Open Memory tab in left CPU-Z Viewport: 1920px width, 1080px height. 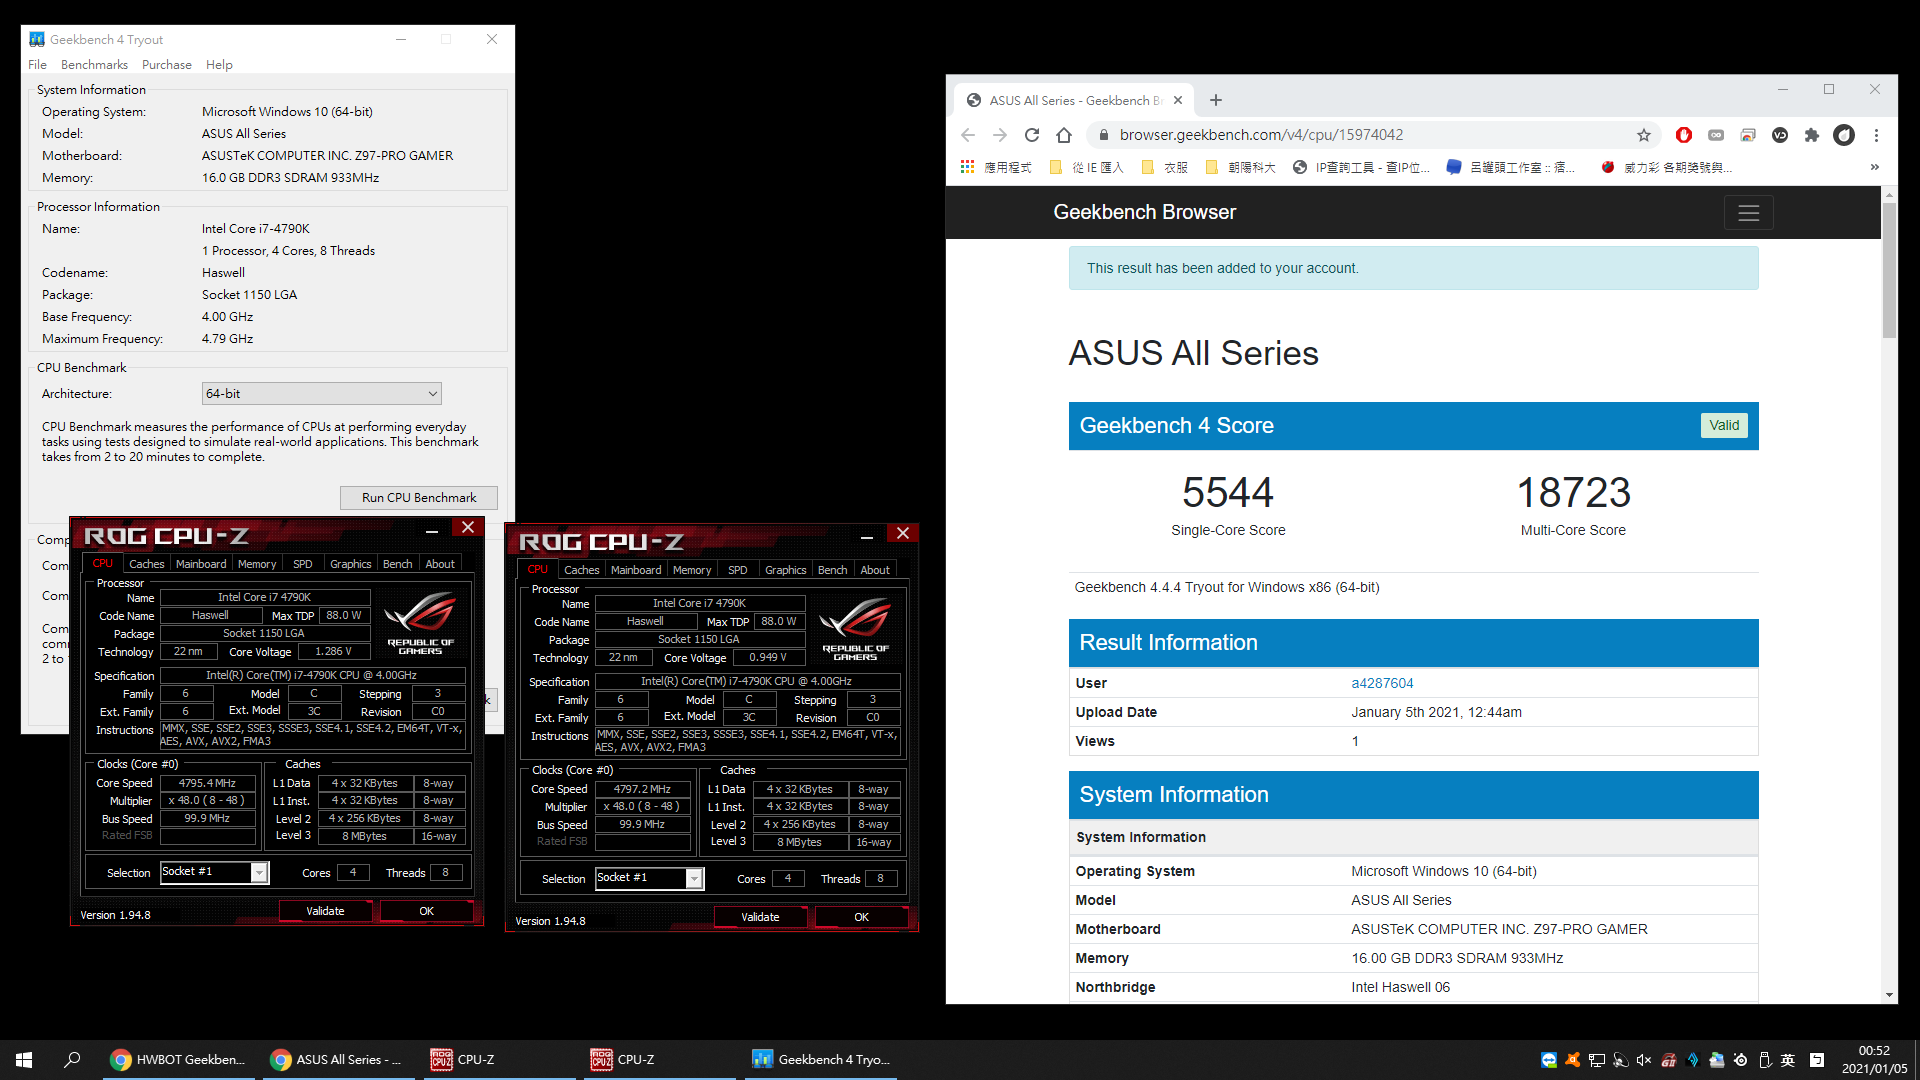(257, 564)
